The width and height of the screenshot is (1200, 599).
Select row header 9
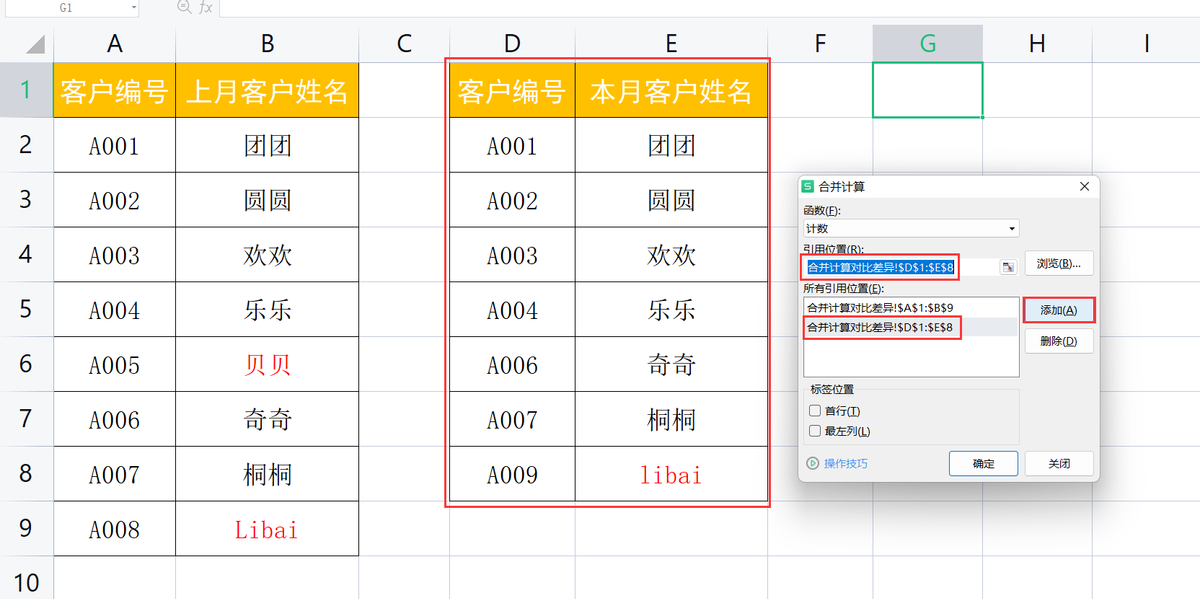pyautogui.click(x=27, y=528)
